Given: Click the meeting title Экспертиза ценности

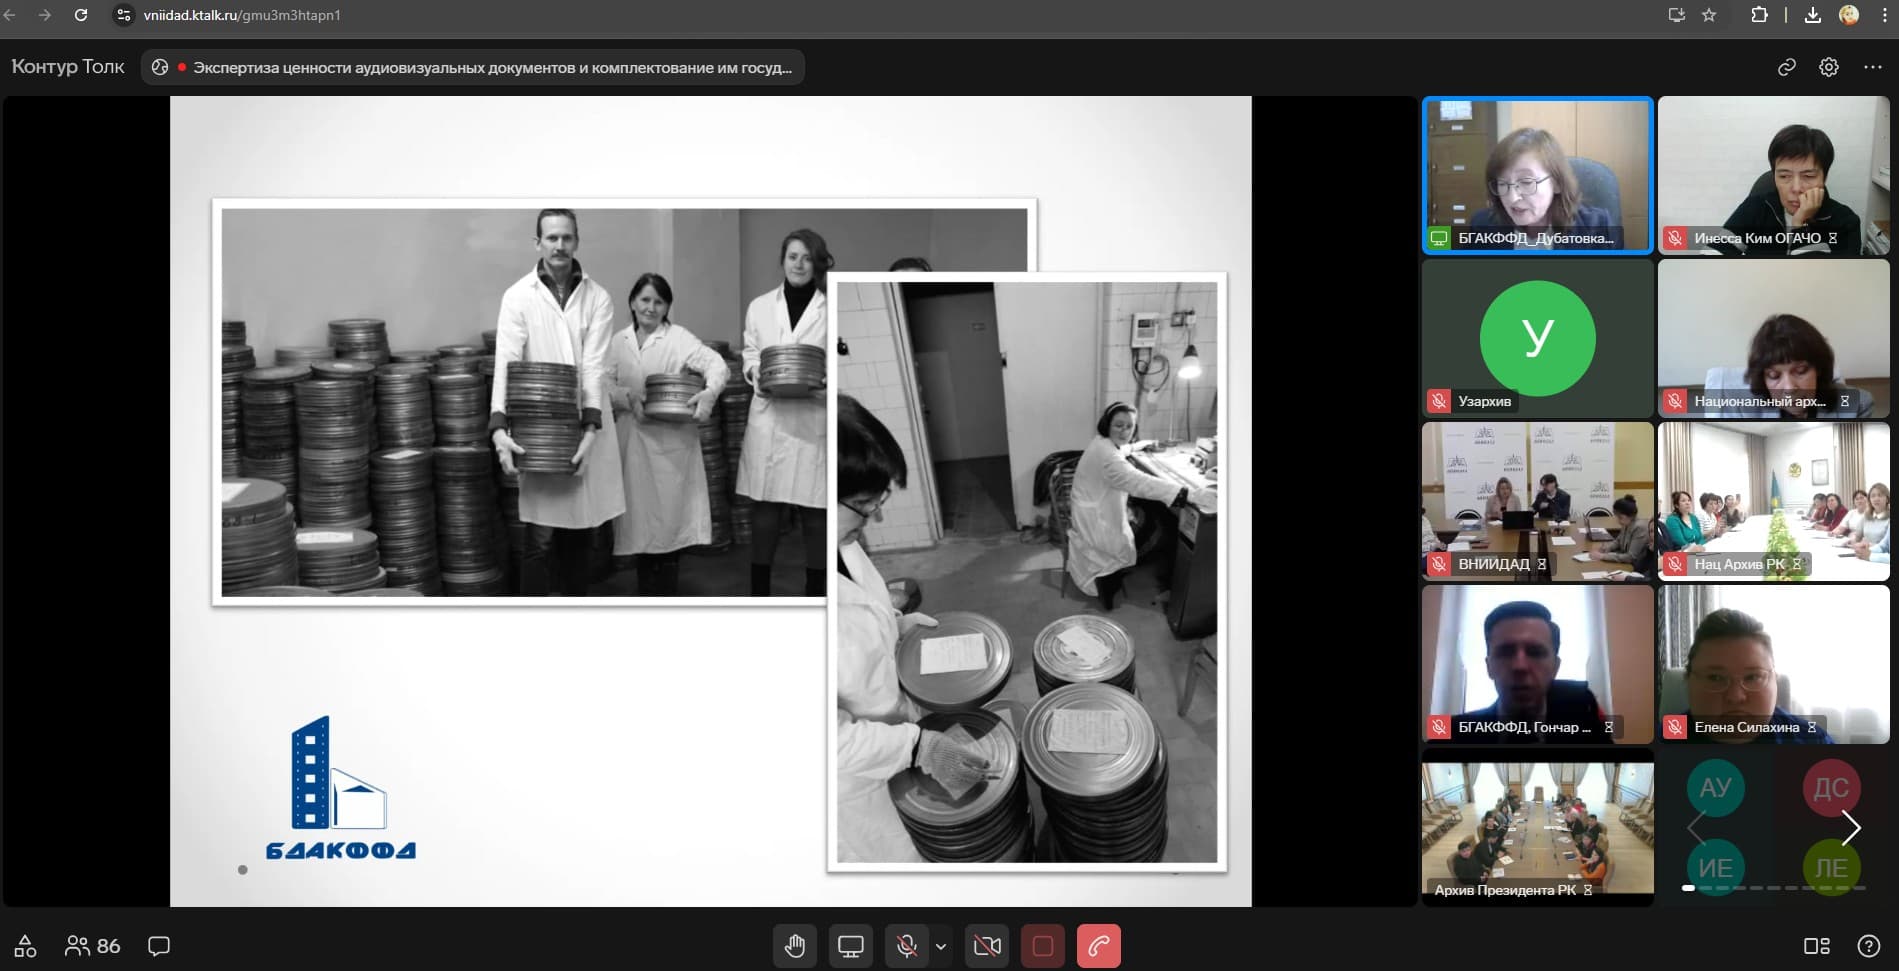Looking at the screenshot, I should coord(492,68).
